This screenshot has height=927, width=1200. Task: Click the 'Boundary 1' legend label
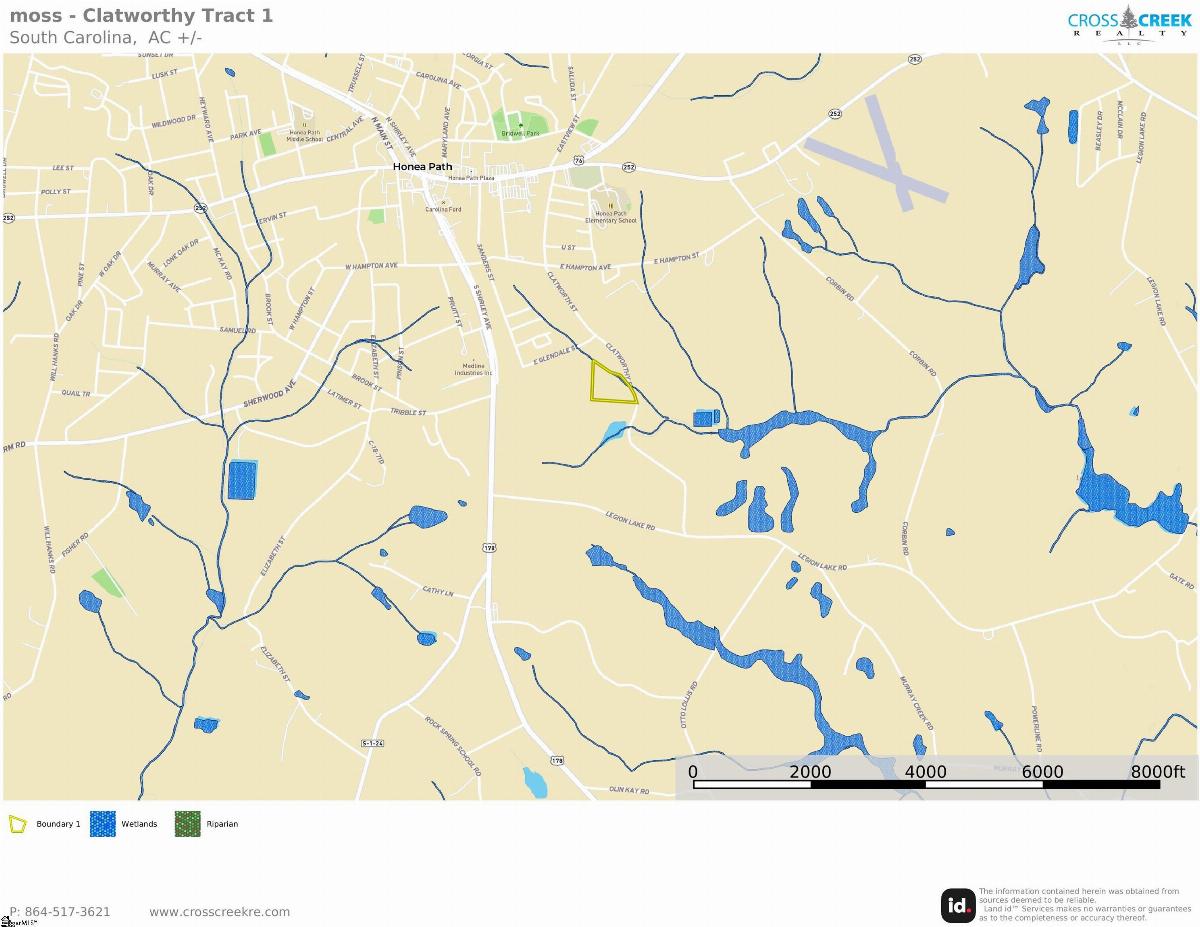click(58, 824)
